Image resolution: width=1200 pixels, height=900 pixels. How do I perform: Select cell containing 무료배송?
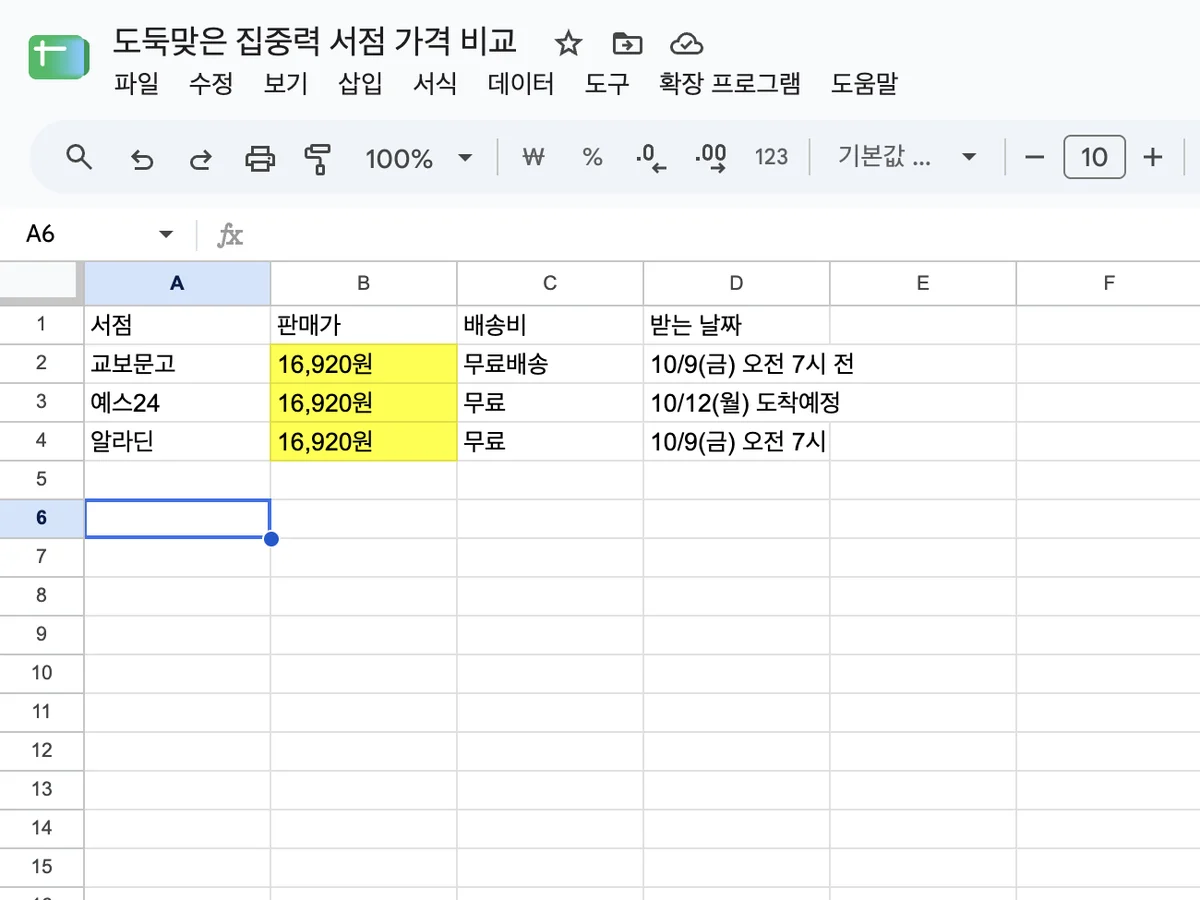click(550, 363)
